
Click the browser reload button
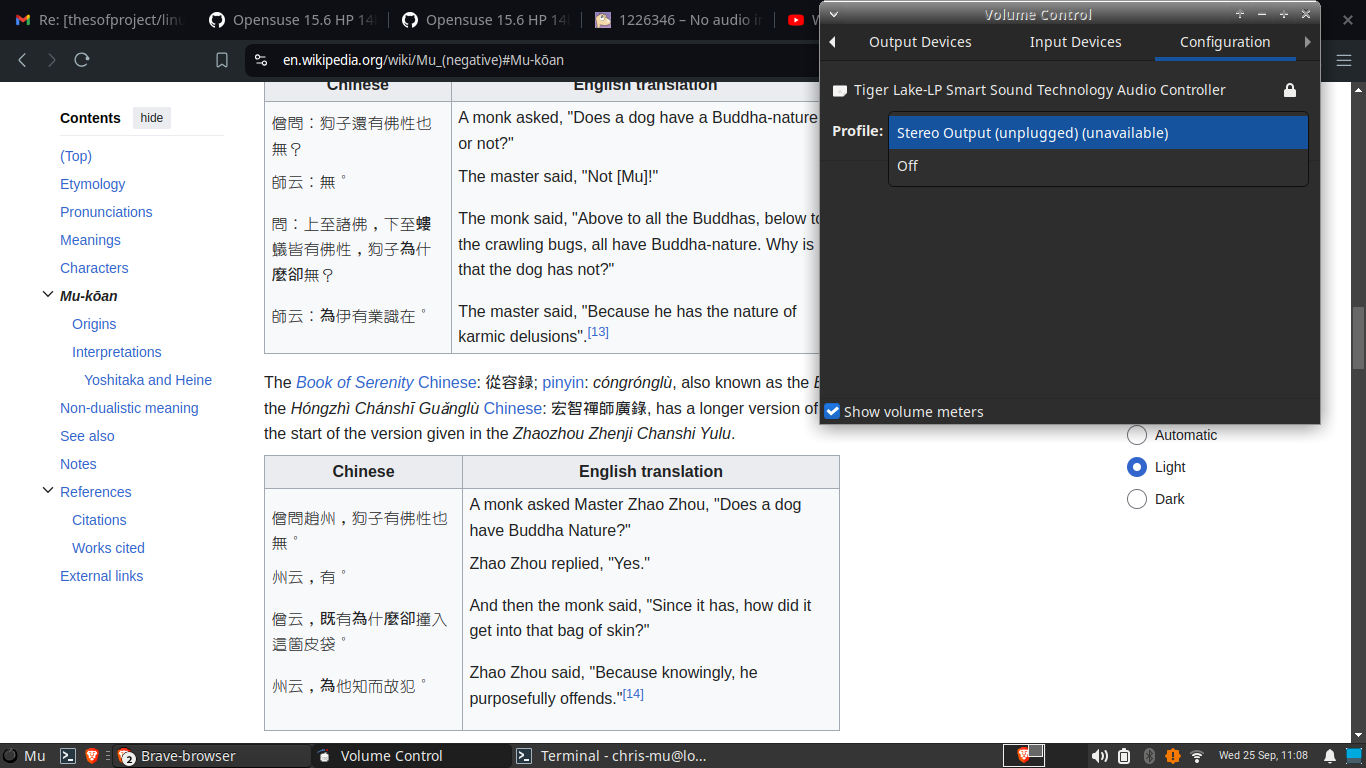coord(82,60)
